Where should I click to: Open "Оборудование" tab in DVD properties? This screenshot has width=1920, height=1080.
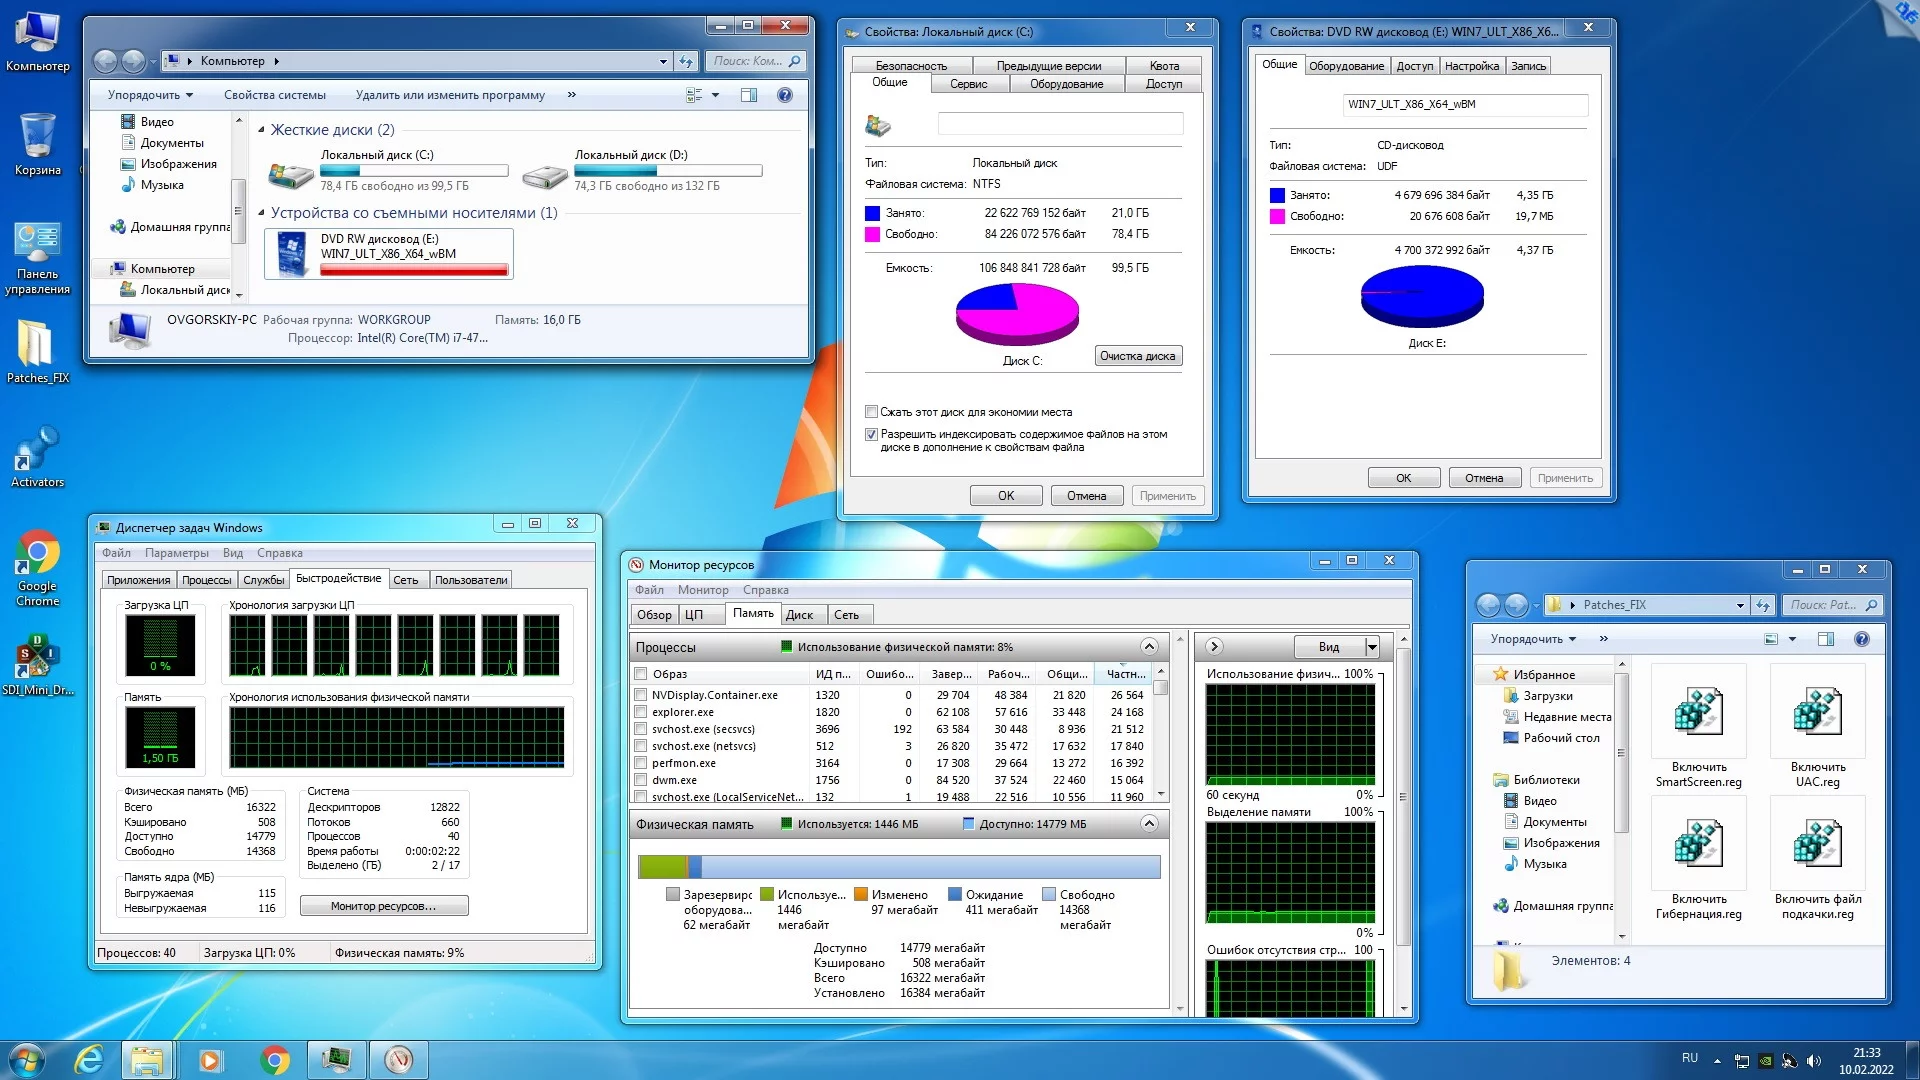[x=1346, y=66]
